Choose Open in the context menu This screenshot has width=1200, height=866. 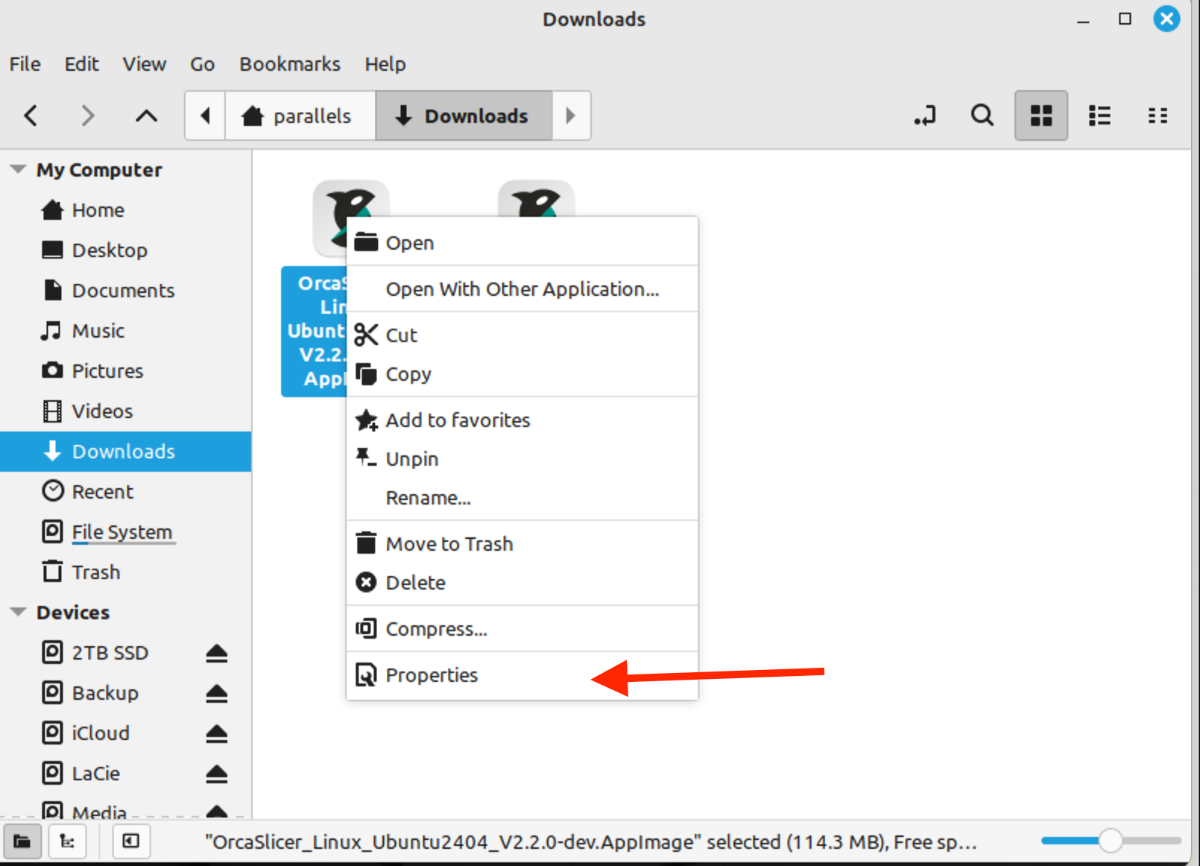pyautogui.click(x=522, y=243)
